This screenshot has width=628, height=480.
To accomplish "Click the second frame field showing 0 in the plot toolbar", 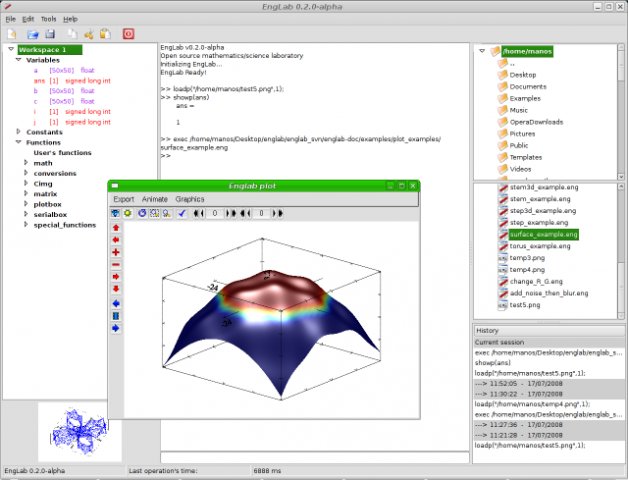I will coord(262,214).
